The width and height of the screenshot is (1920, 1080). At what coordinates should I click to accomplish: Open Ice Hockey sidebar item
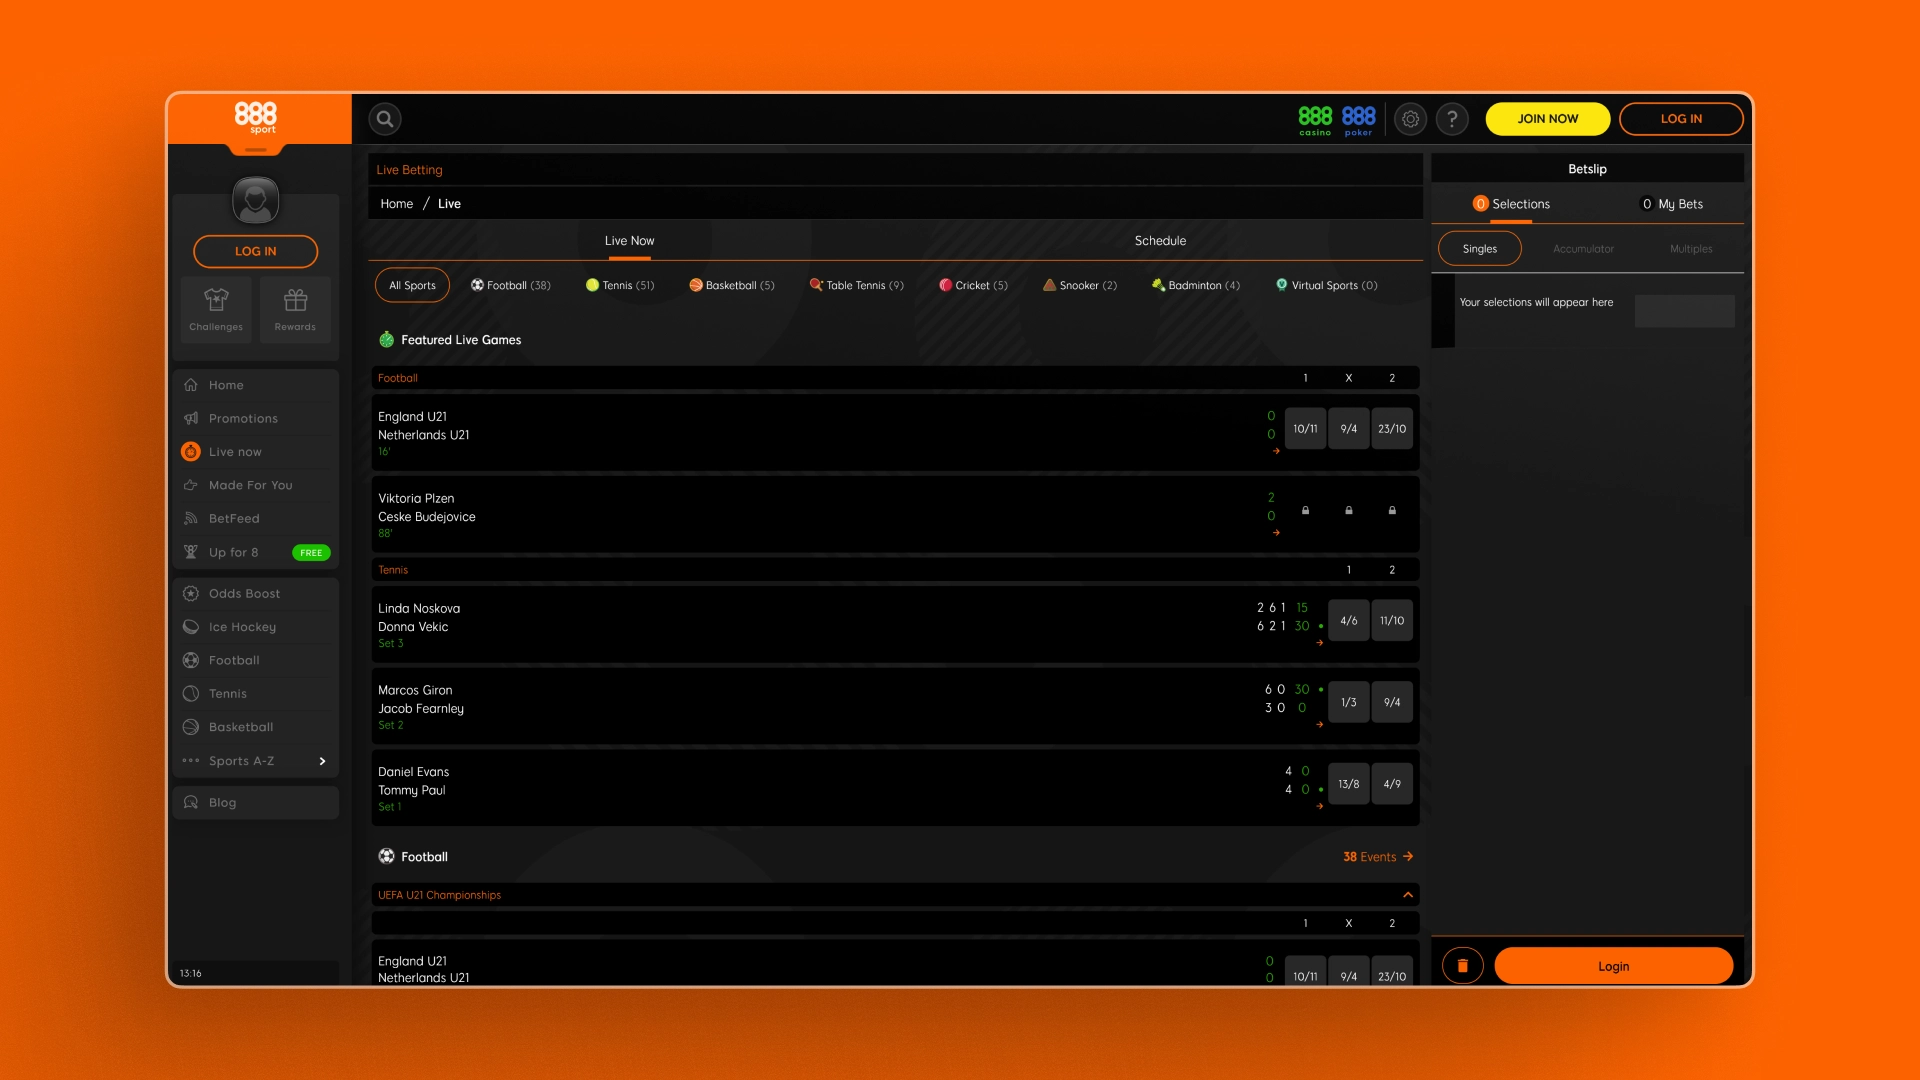(256, 627)
